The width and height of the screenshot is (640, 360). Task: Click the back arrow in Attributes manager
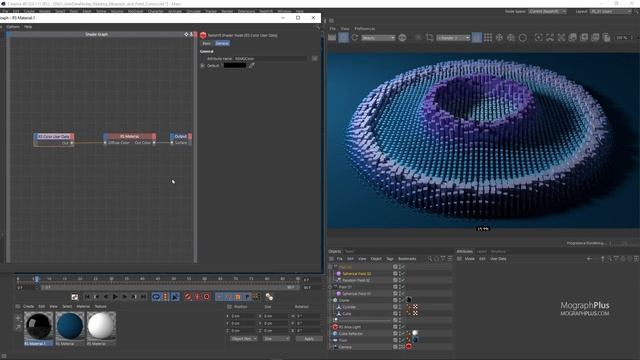tap(589, 259)
